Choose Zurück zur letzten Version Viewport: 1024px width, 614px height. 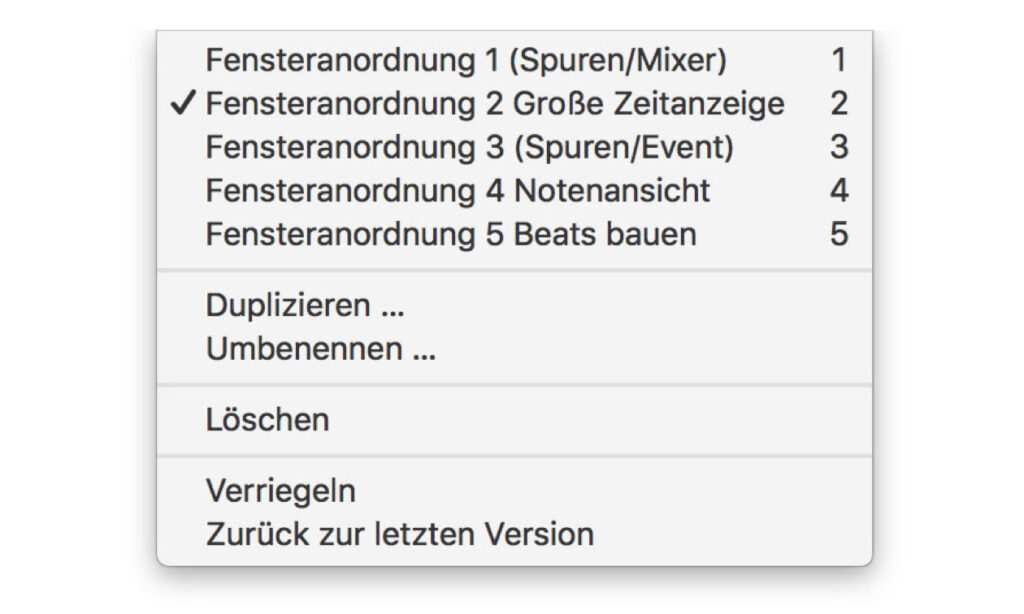pos(515,534)
